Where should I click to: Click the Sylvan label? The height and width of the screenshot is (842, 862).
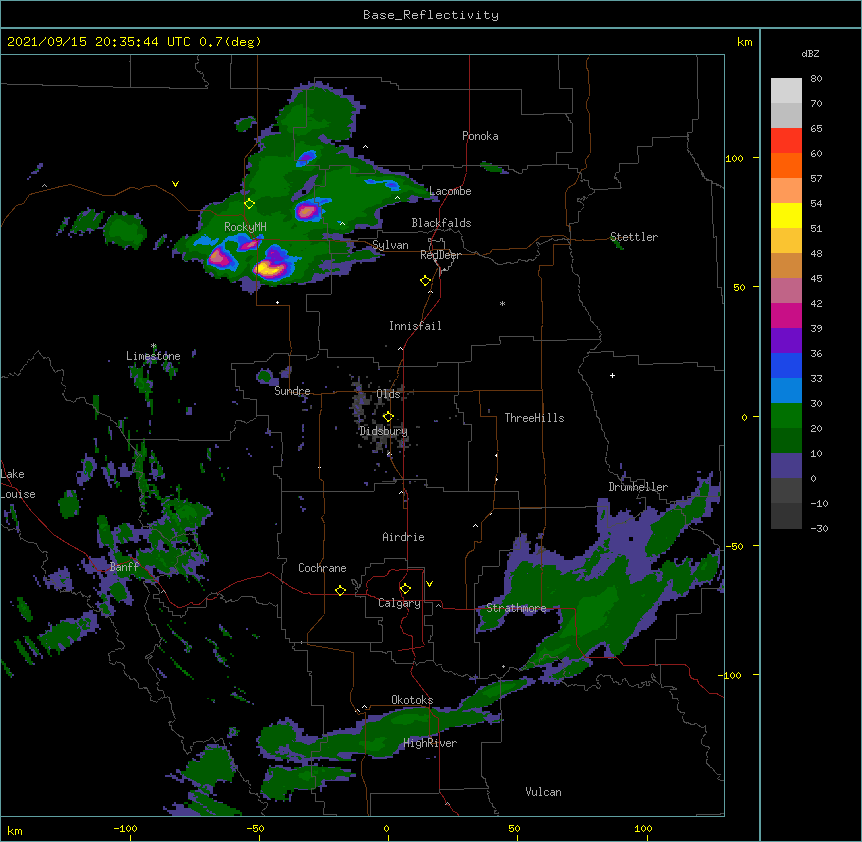[390, 245]
